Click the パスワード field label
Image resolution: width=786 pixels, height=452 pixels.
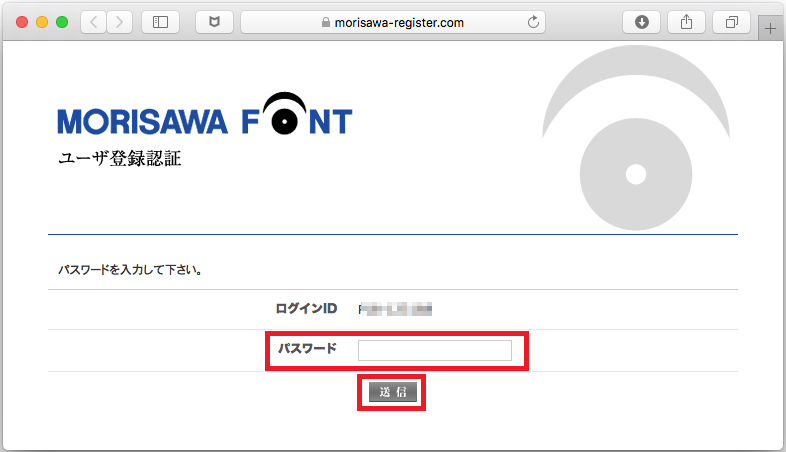coord(307,349)
